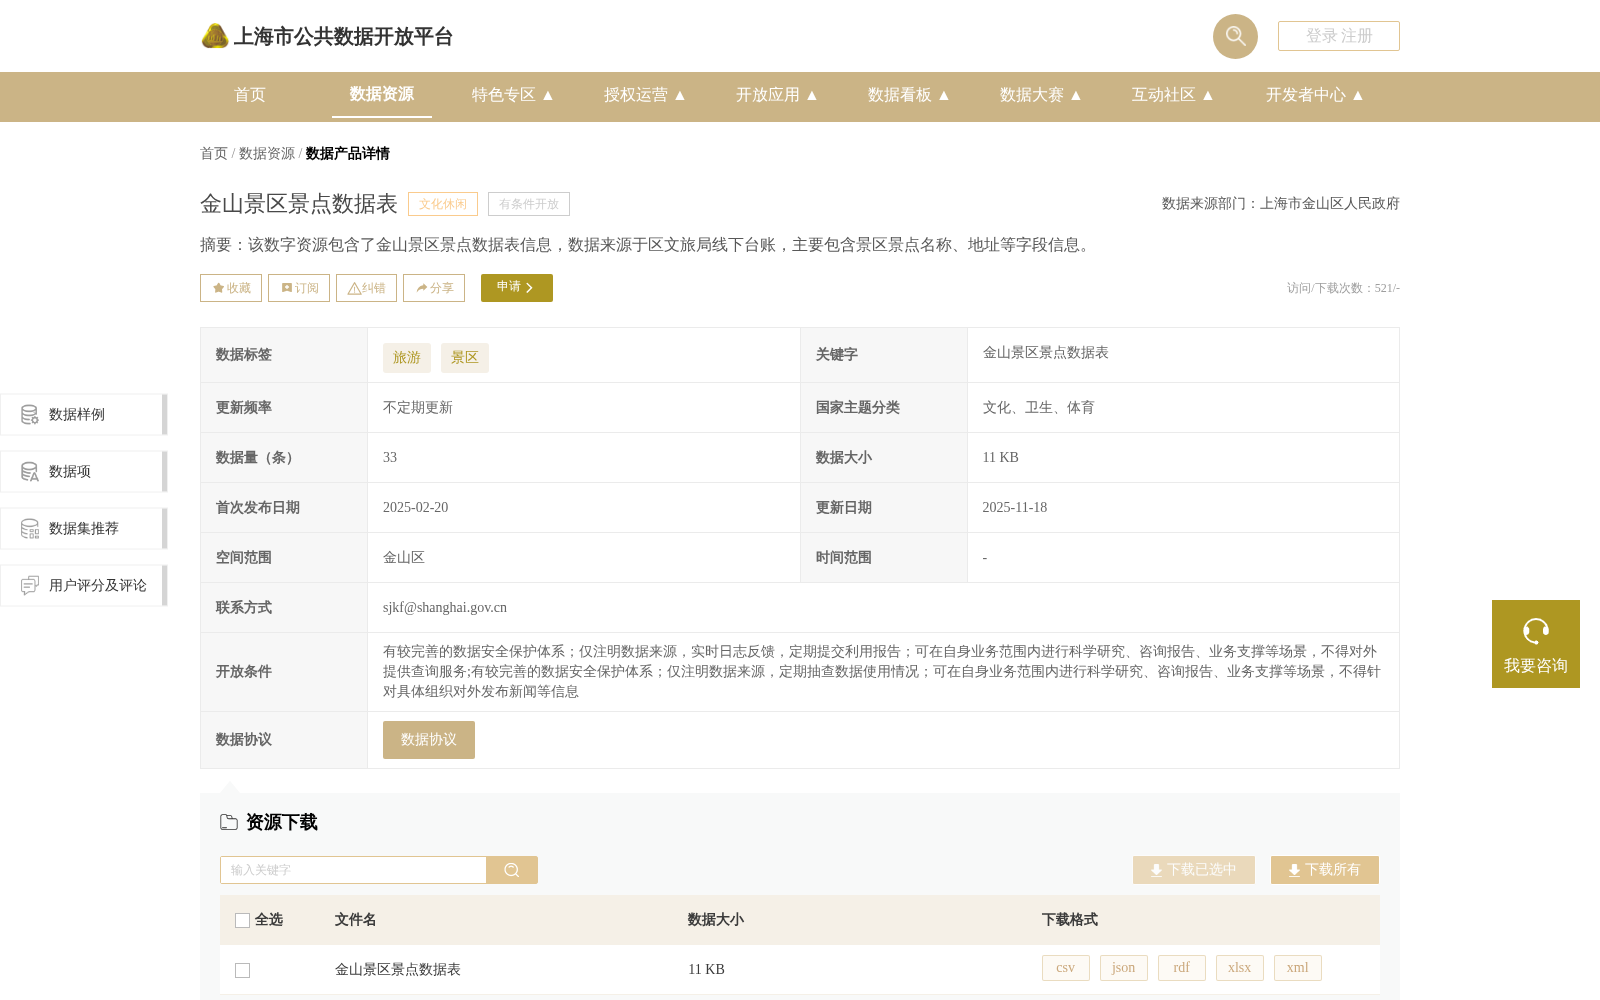
Task: Click the 我要咨询 headset consult button
Action: [x=1536, y=644]
